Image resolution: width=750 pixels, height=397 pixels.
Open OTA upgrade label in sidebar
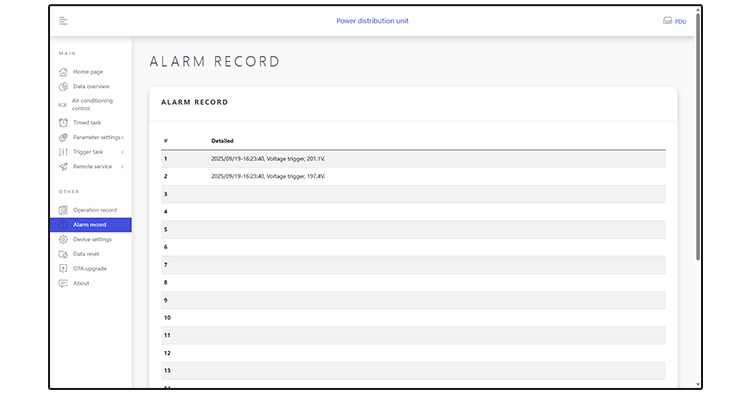90,269
